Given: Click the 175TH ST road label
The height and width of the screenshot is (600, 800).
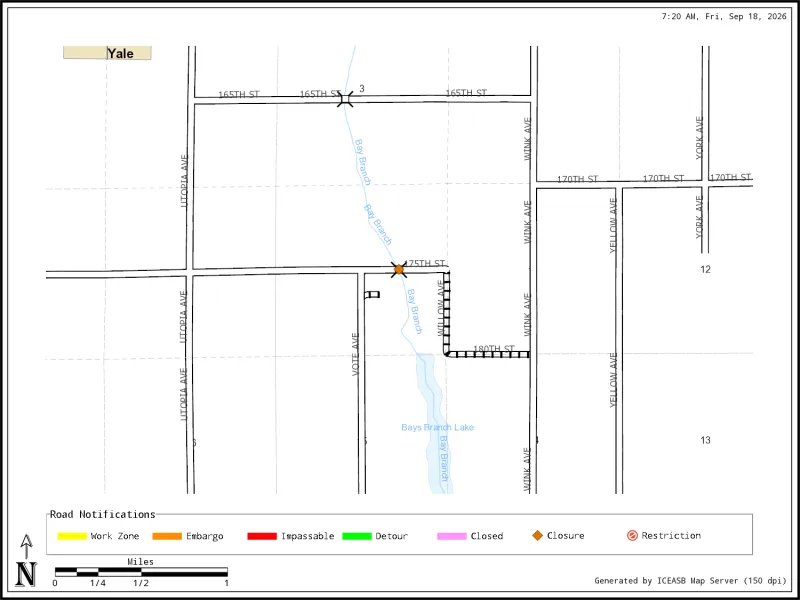Looking at the screenshot, I should [x=424, y=263].
